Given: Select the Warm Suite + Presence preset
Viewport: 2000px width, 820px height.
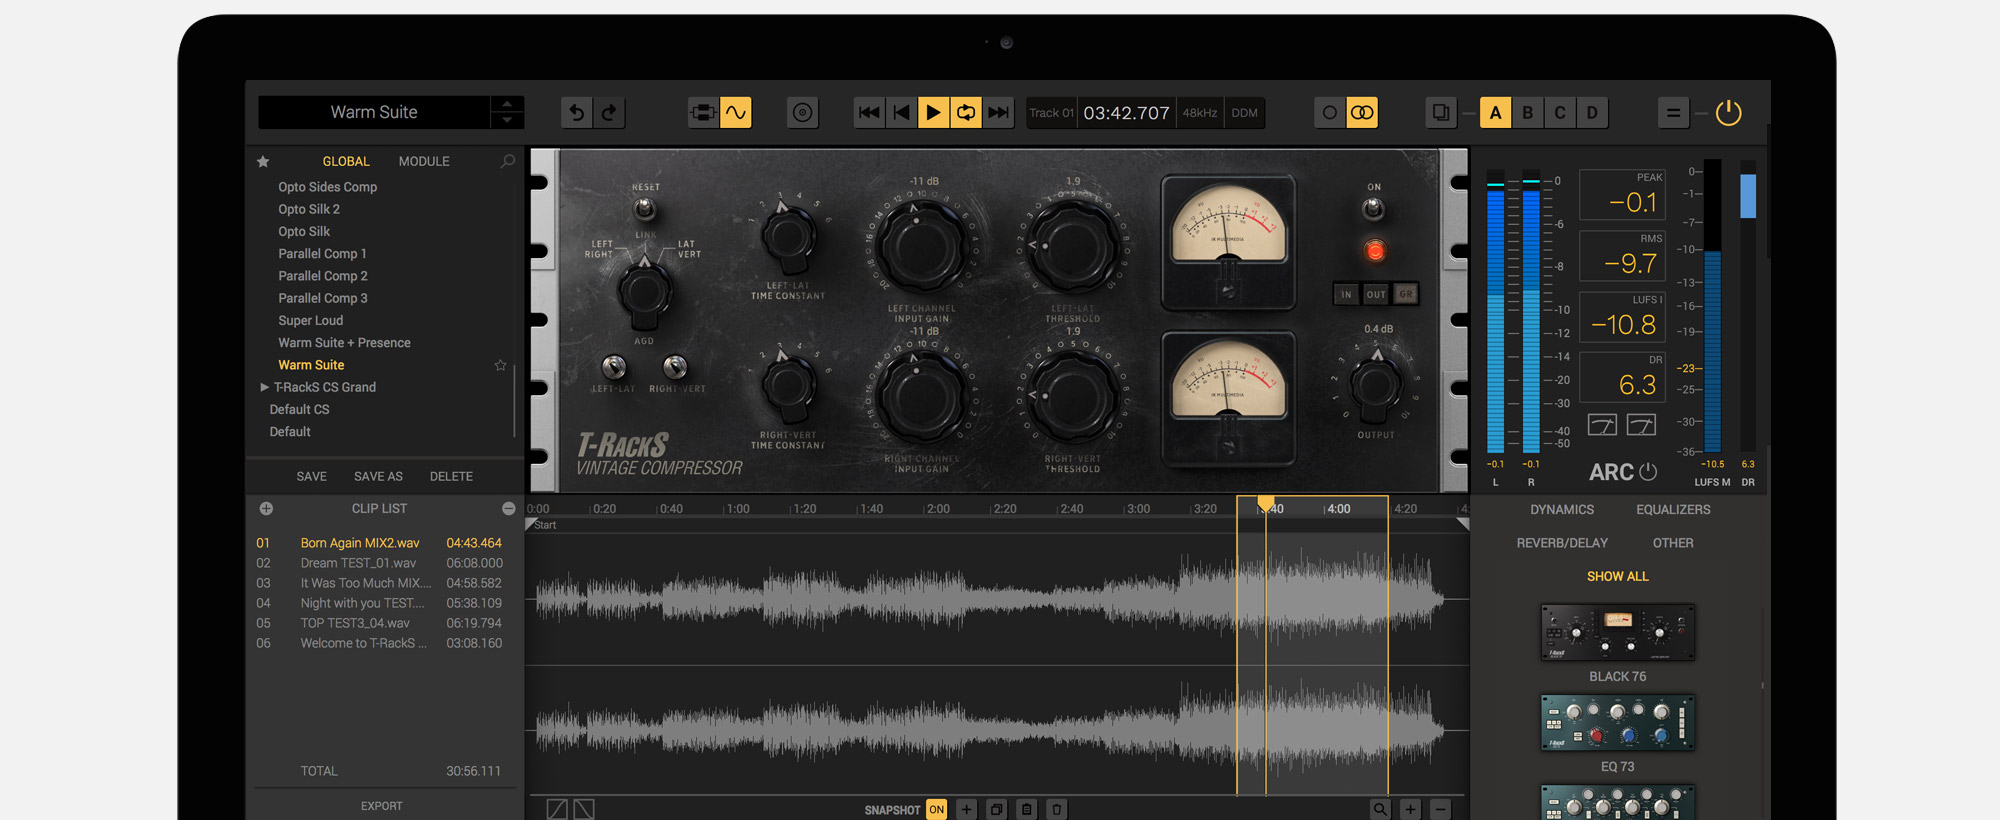Looking at the screenshot, I should coord(344,343).
